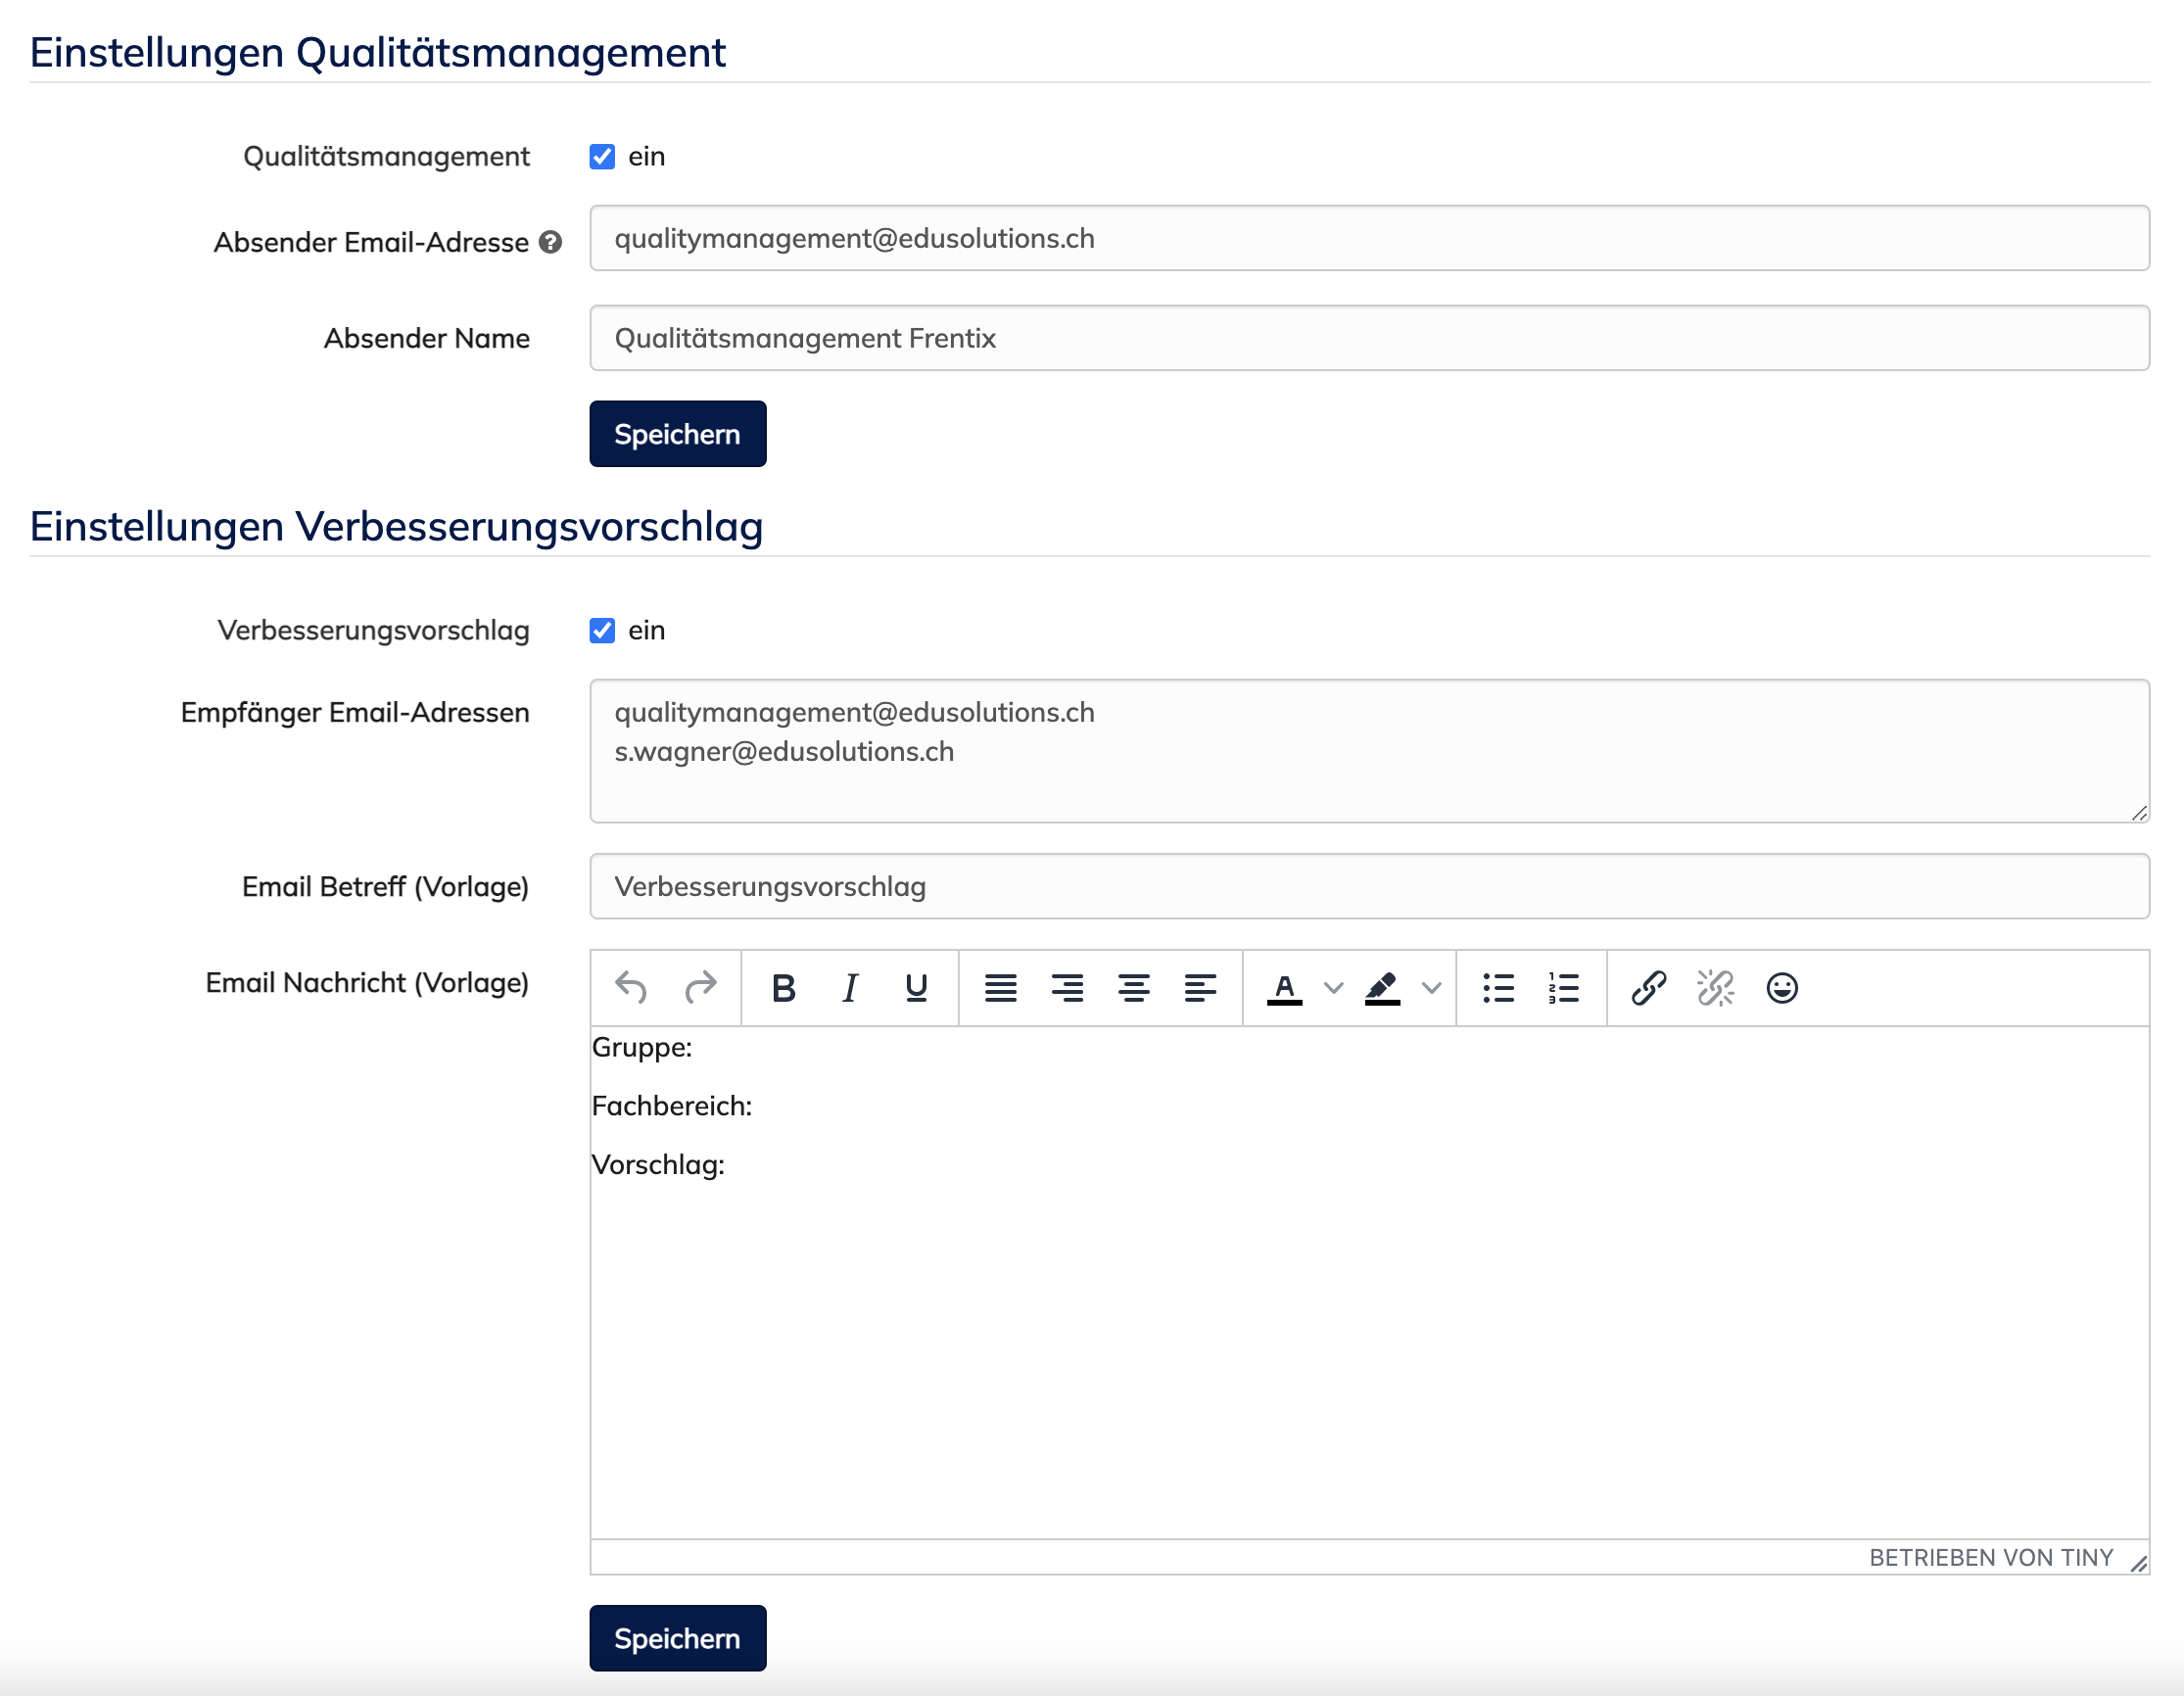2184x1696 pixels.
Task: Insert a bulleted list
Action: pyautogui.click(x=1498, y=988)
